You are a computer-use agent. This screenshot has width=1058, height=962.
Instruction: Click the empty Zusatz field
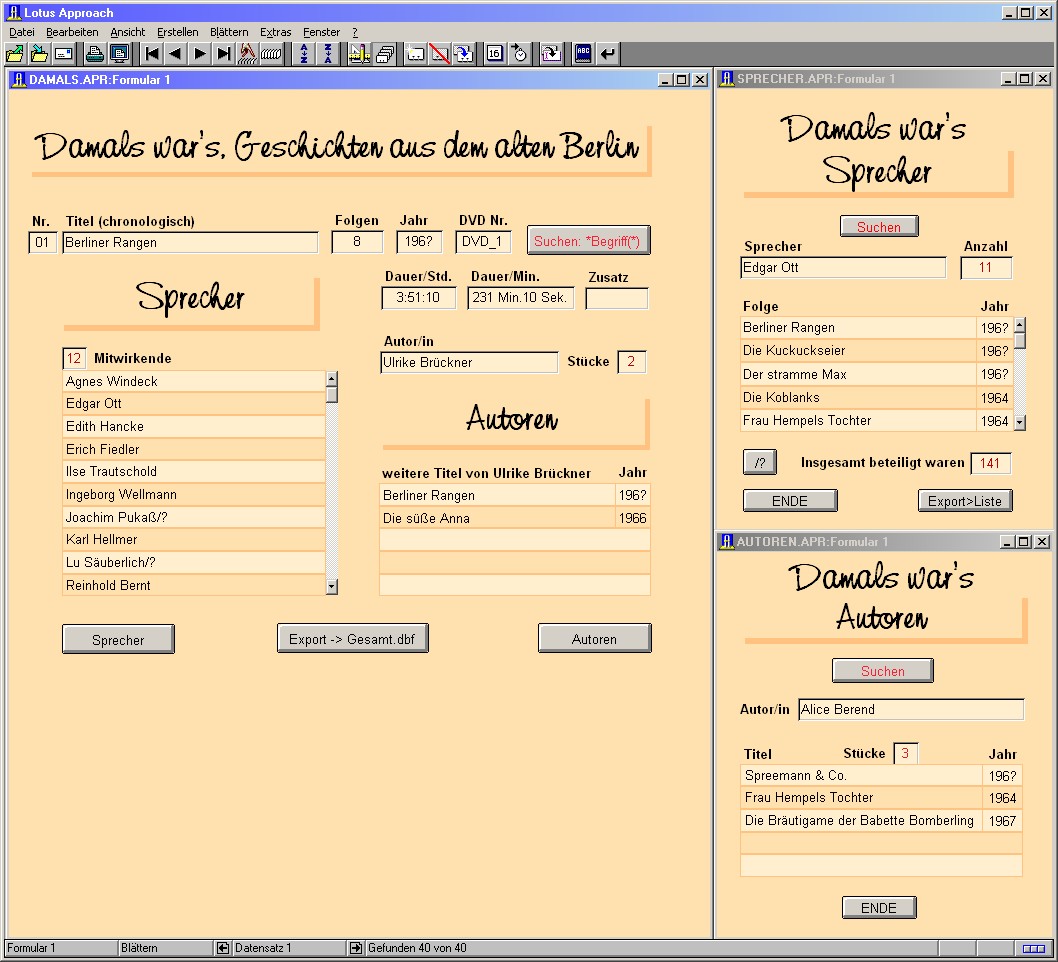pyautogui.click(x=617, y=298)
